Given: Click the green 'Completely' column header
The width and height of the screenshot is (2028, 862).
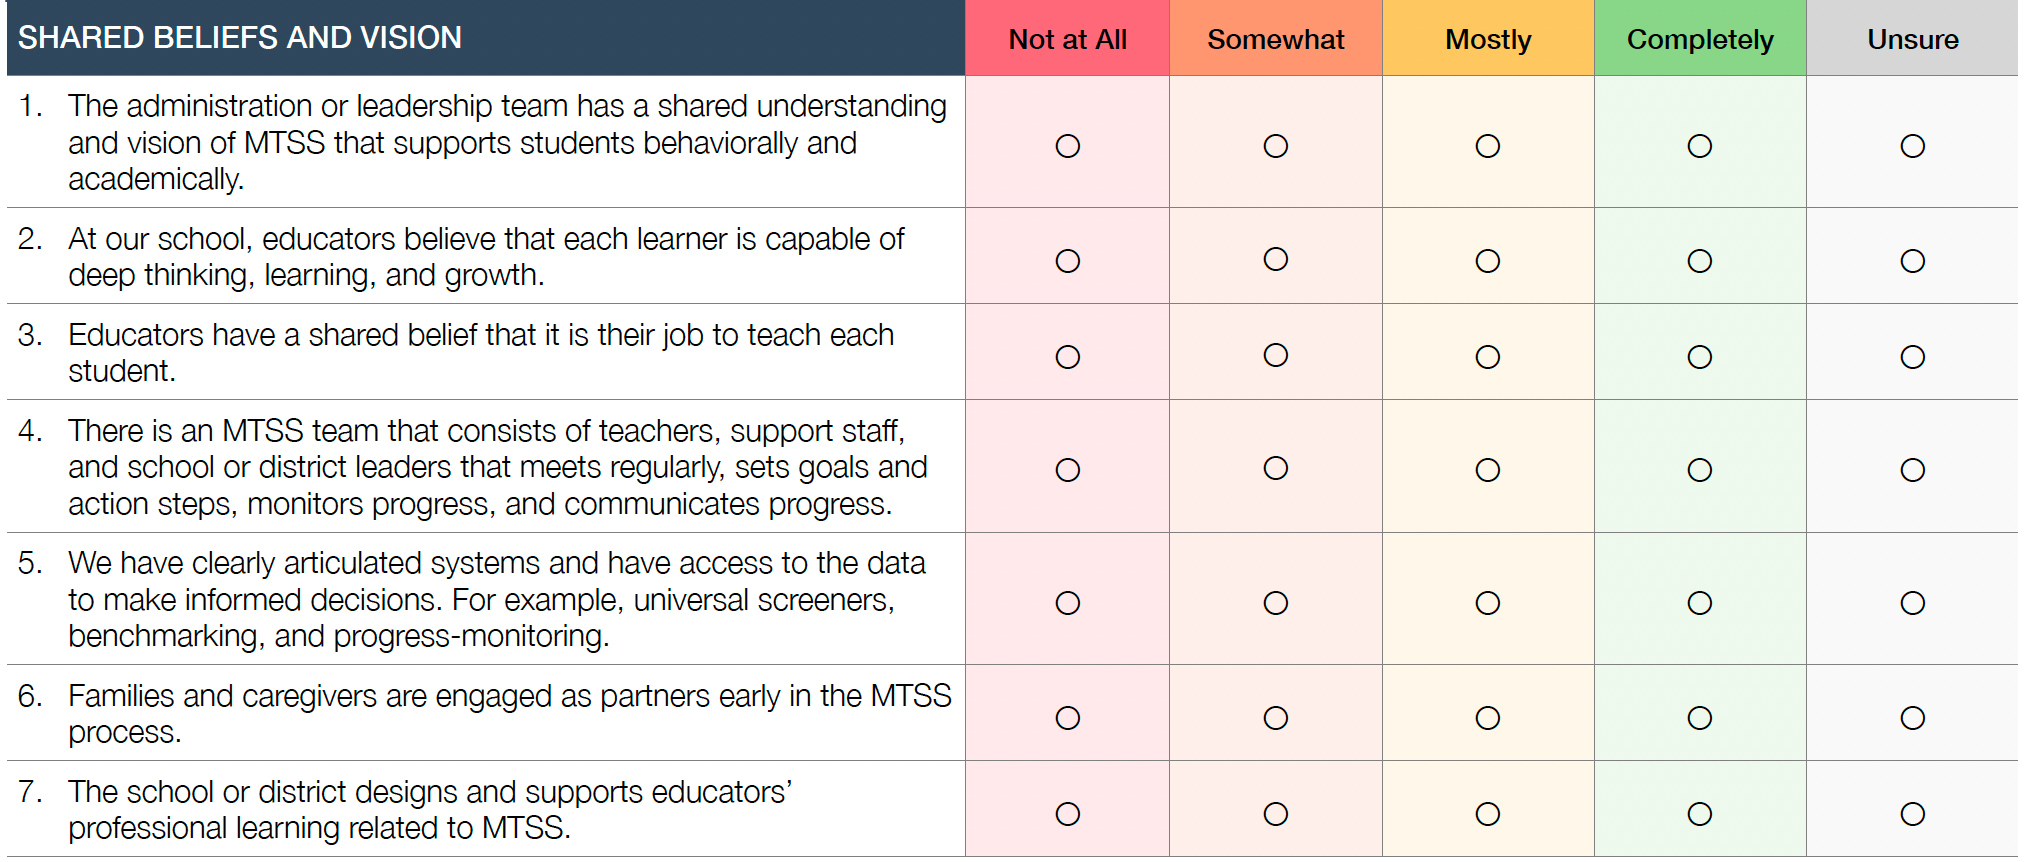Looking at the screenshot, I should coord(1699,39).
